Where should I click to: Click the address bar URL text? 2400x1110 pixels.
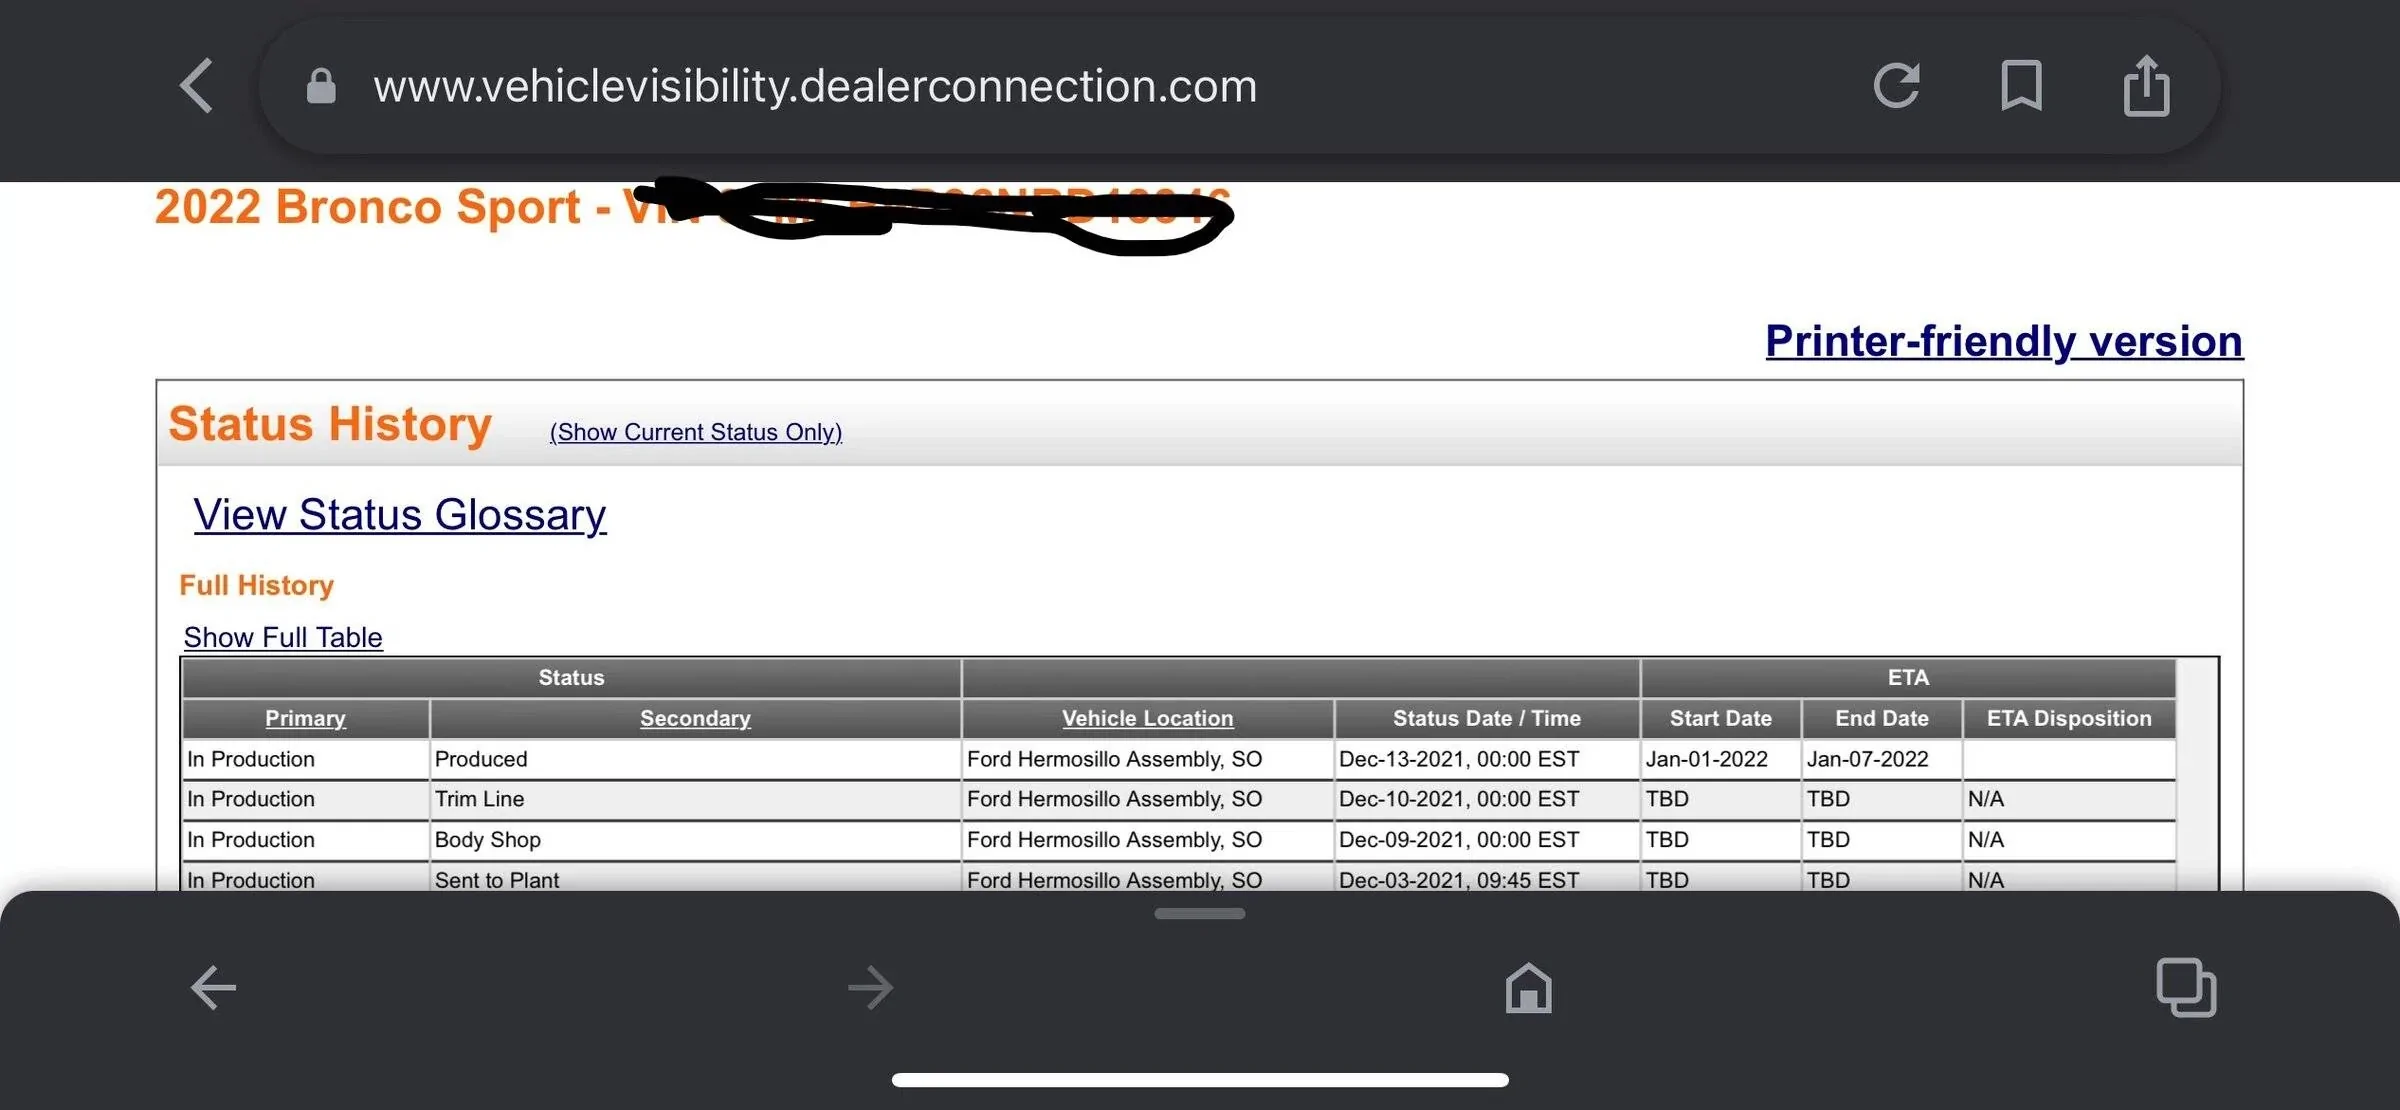815,86
